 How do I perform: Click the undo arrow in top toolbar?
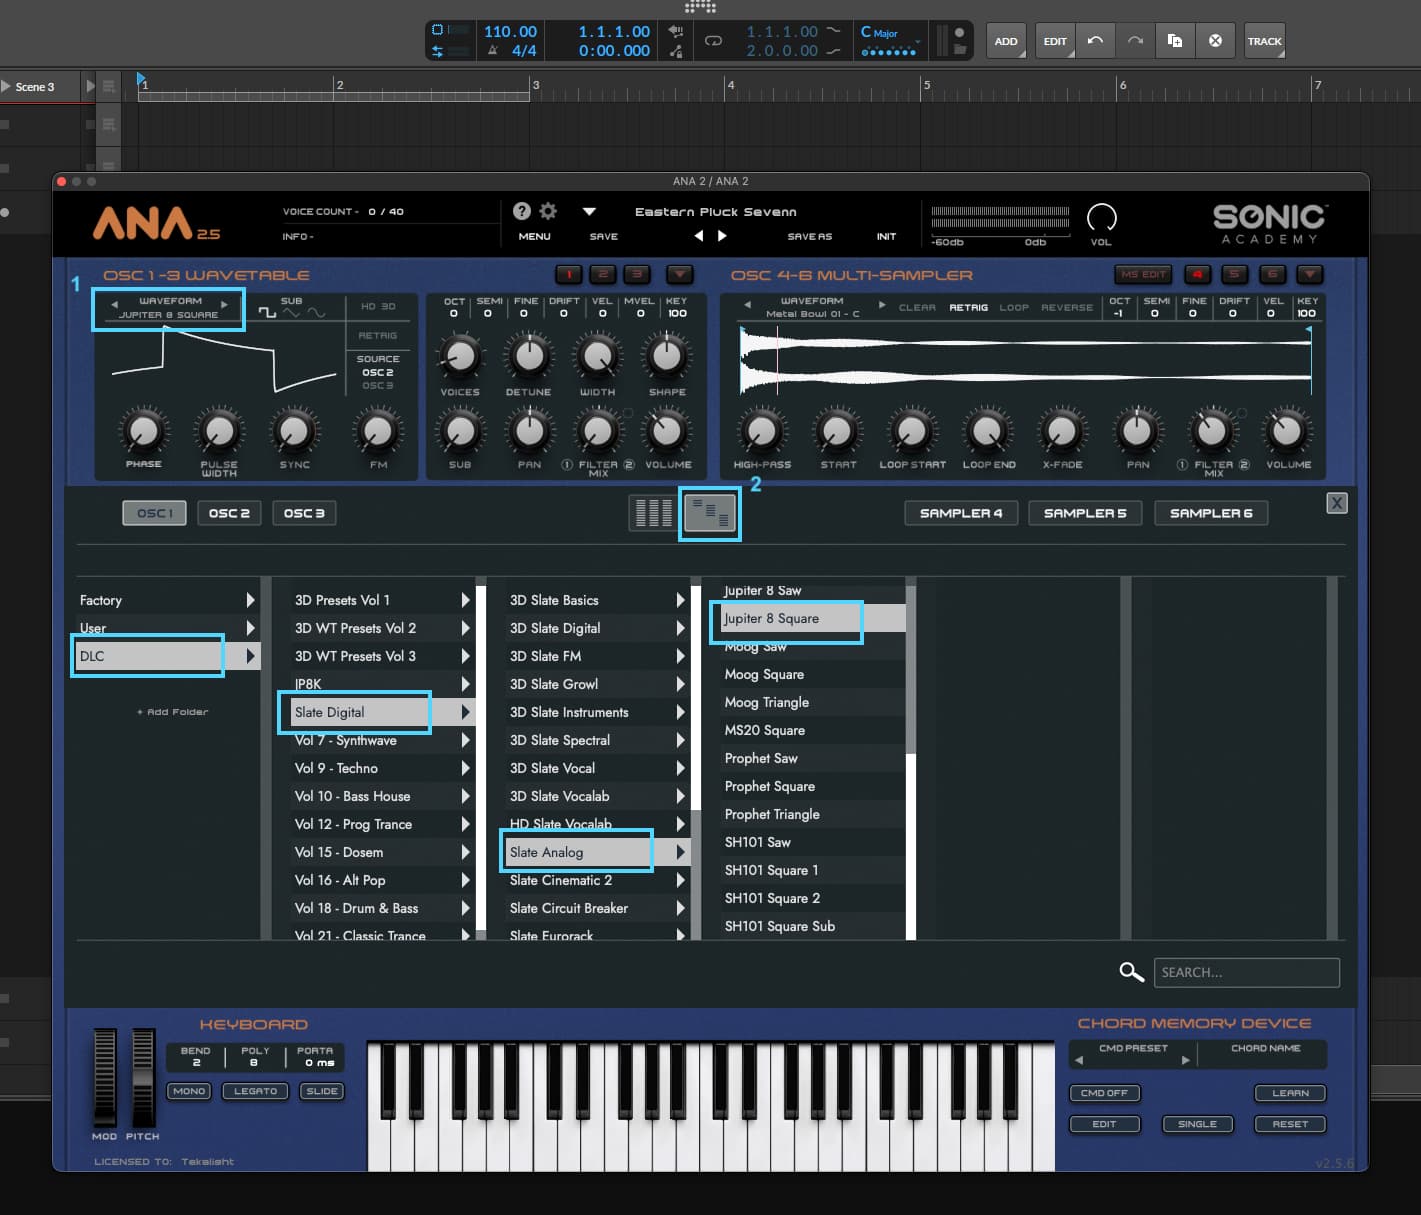coord(1095,41)
